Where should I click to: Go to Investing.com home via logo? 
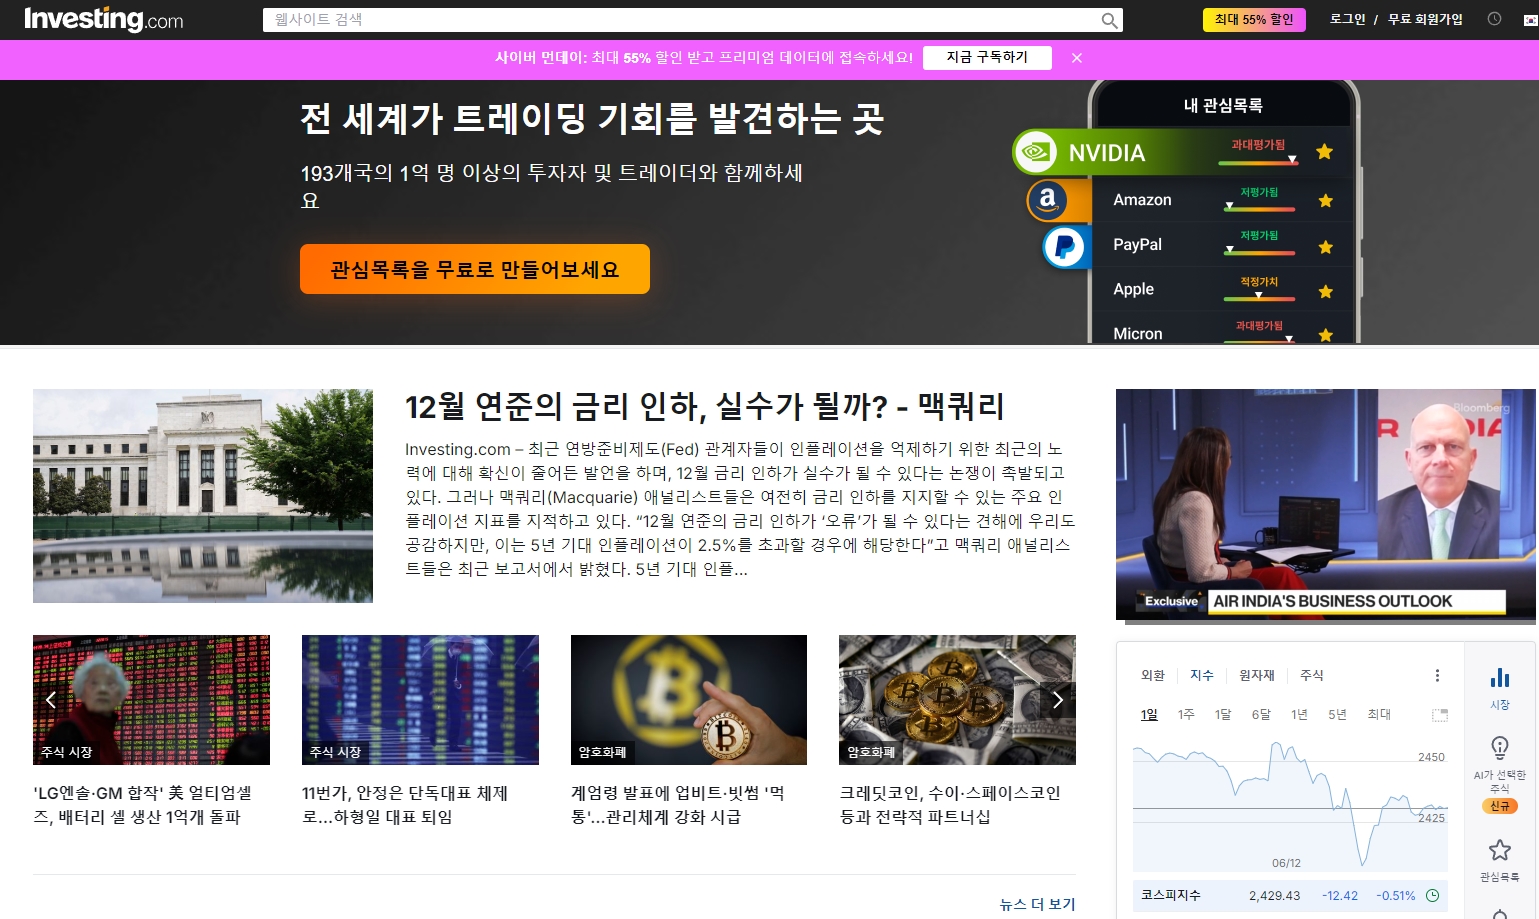(104, 19)
